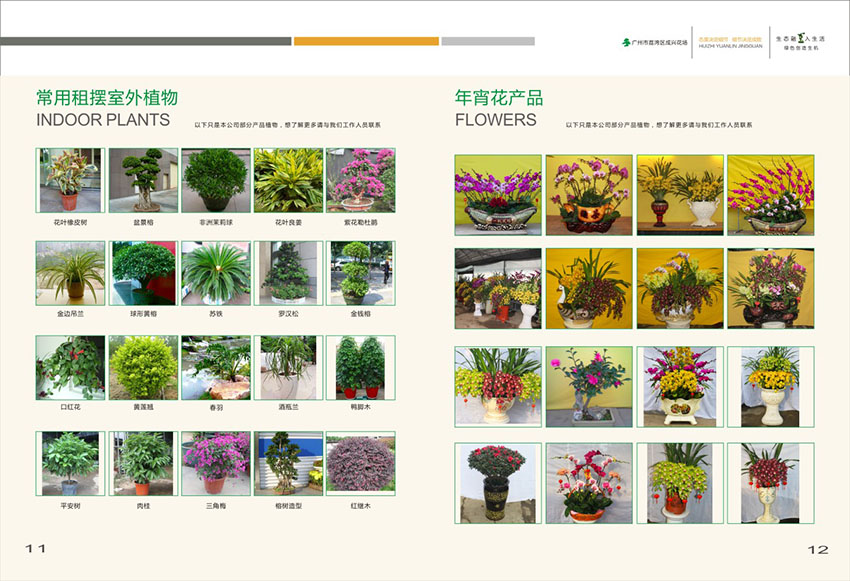
Task: Click the green figure icon beside 生态融入生活
Action: click(x=800, y=38)
